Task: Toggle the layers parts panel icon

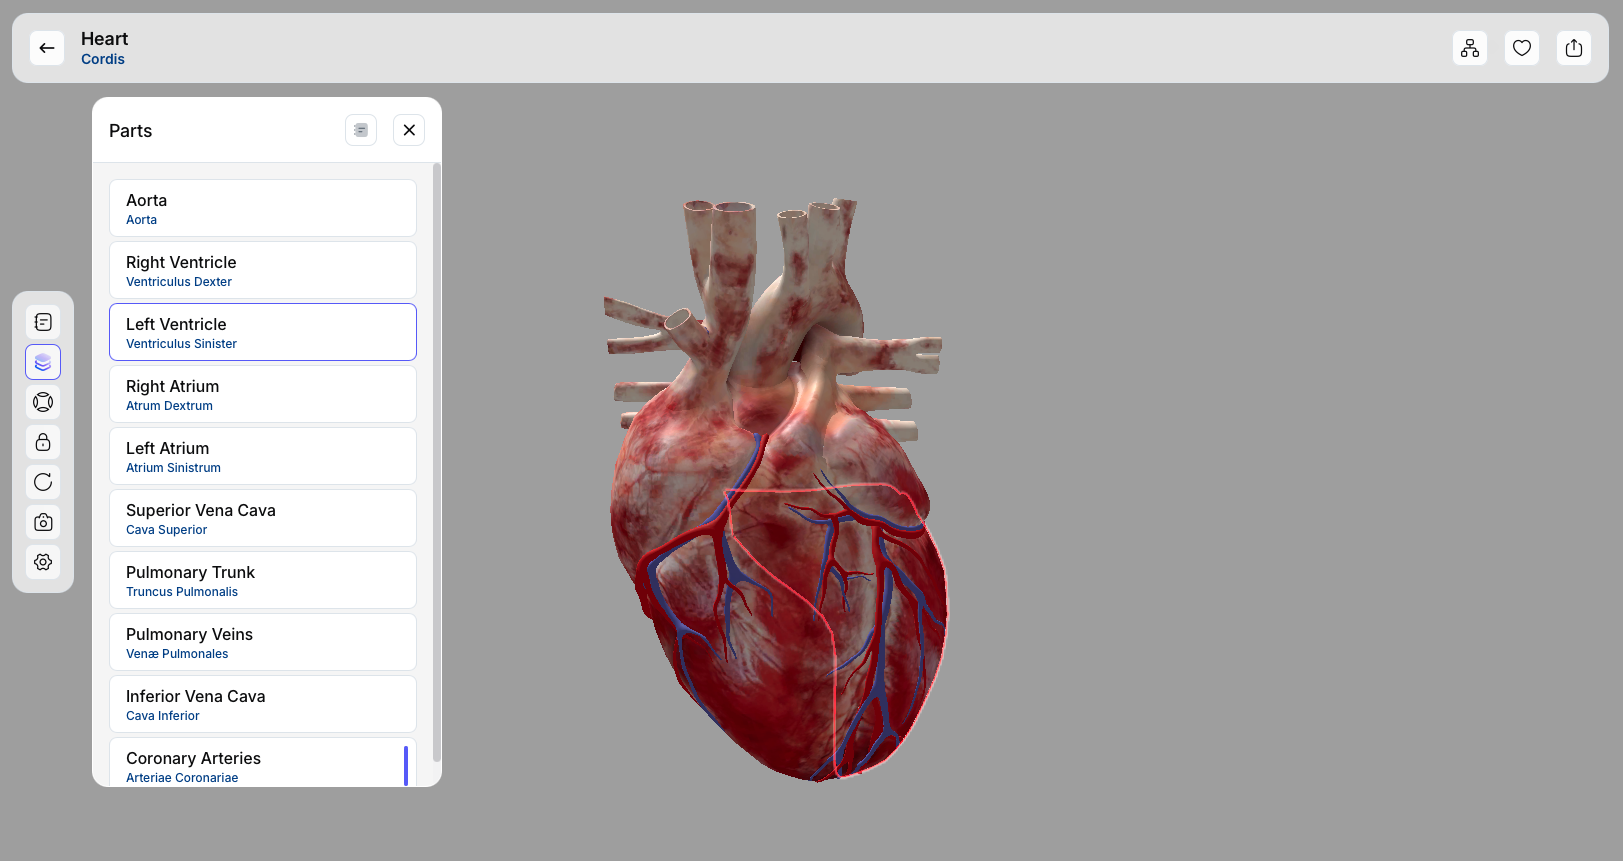Action: (x=43, y=362)
